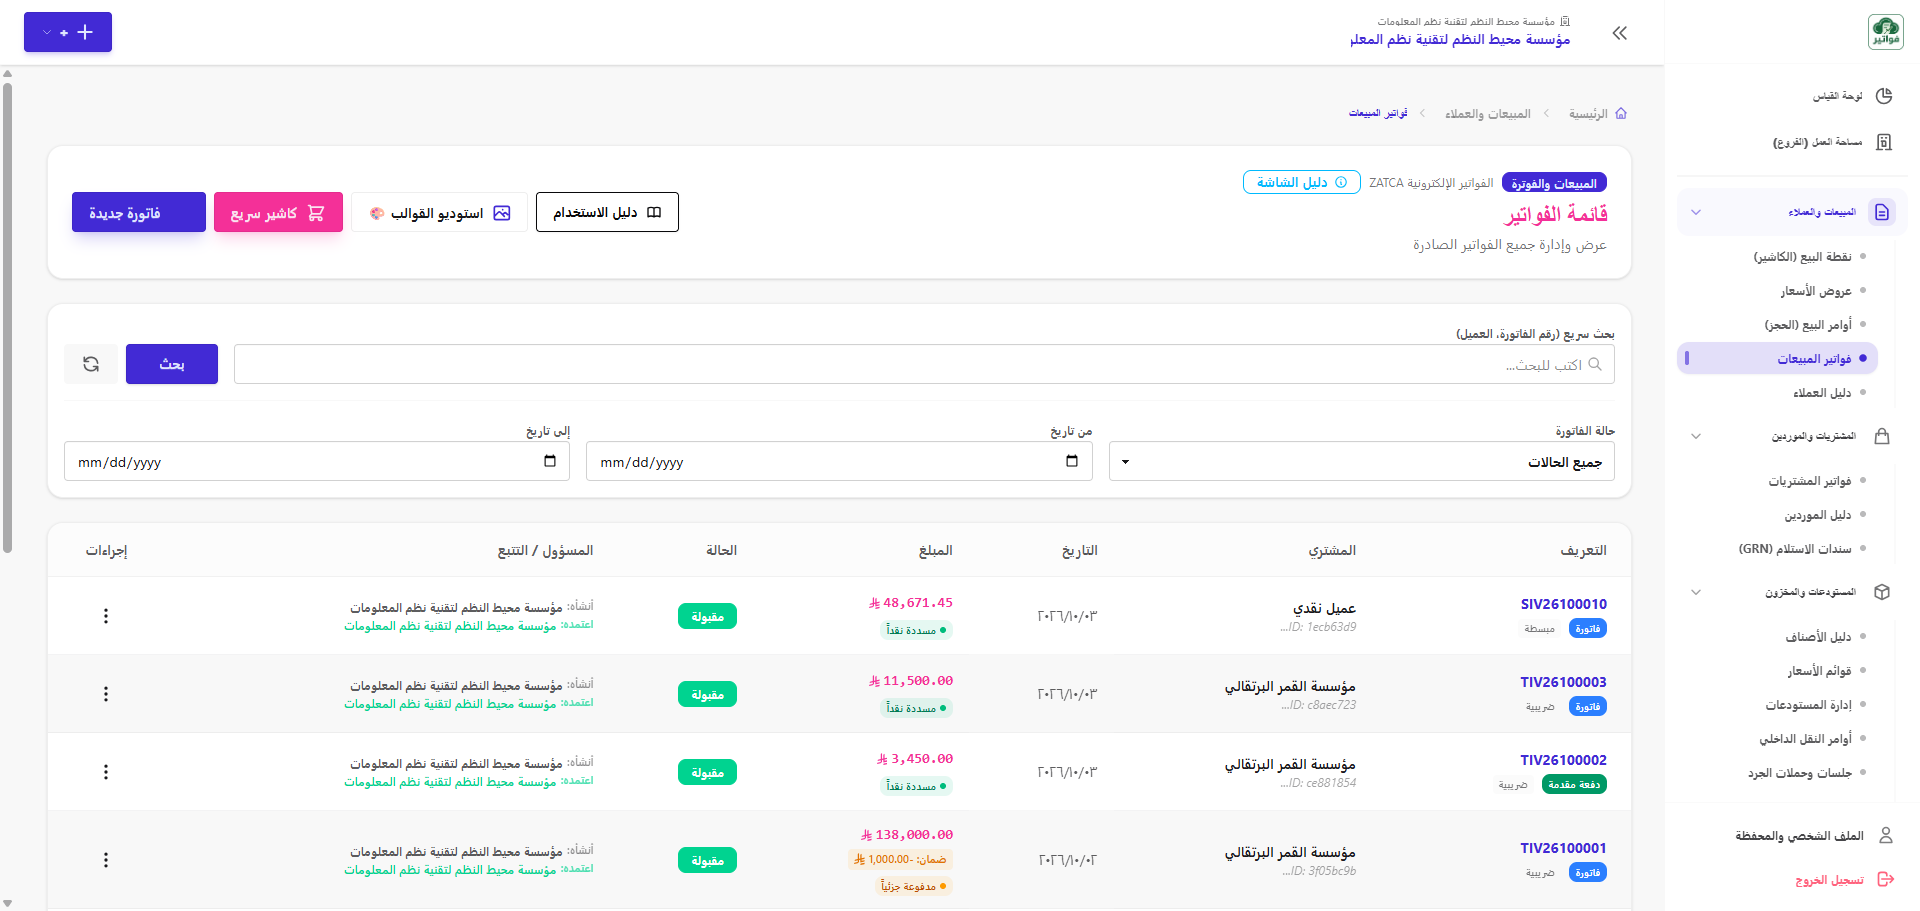
Task: Open the cashier point of sale menu item
Action: 1802,257
